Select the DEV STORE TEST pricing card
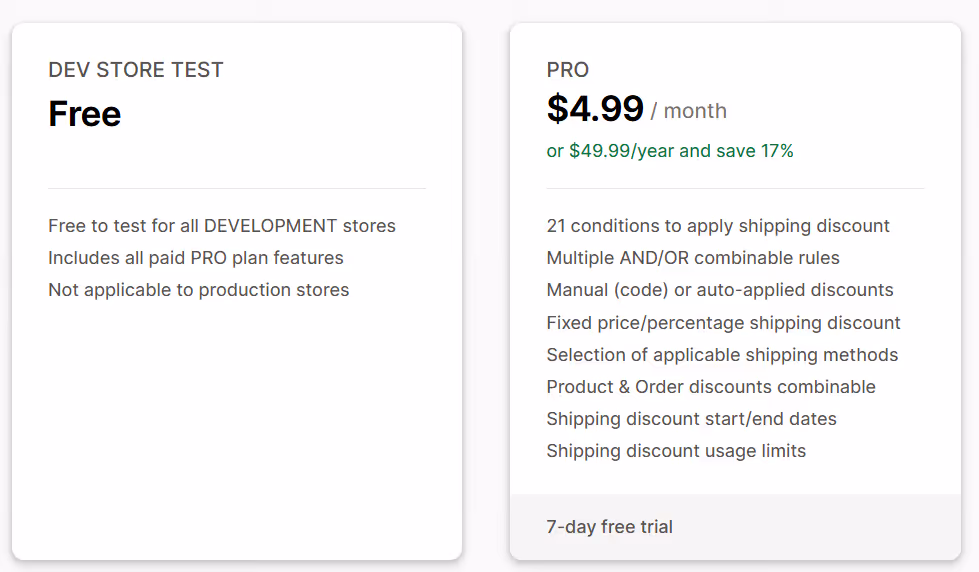The image size is (979, 572). click(237, 292)
